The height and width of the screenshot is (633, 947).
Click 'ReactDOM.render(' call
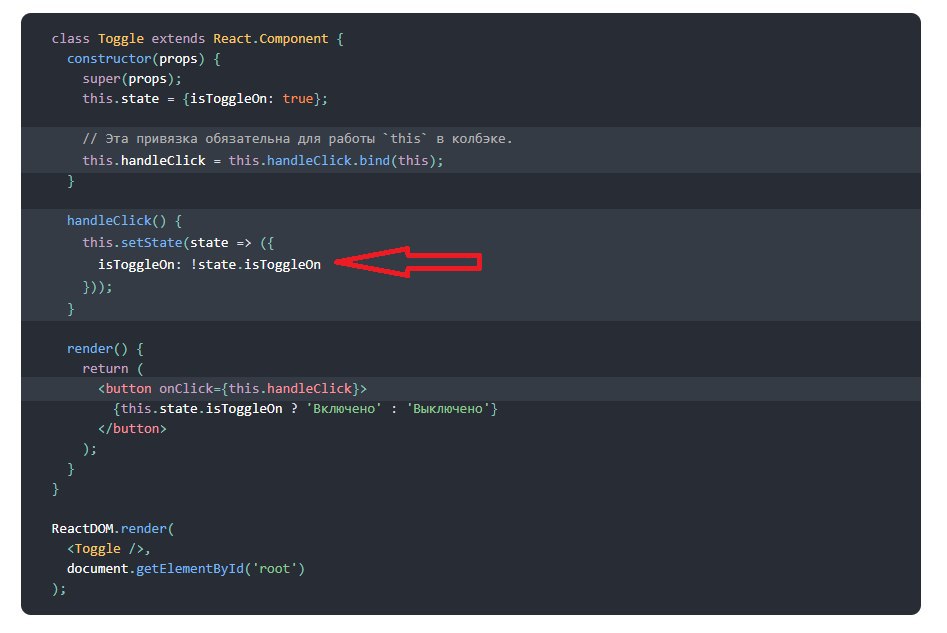click(x=113, y=529)
